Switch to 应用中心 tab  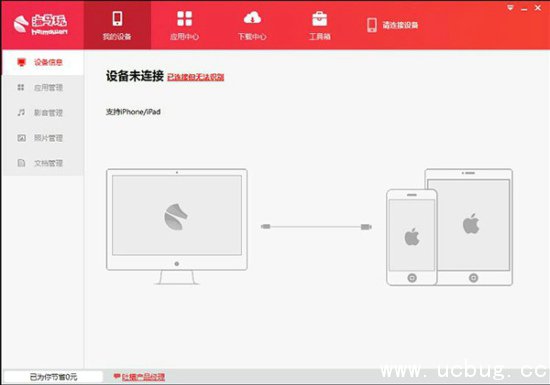tap(185, 25)
